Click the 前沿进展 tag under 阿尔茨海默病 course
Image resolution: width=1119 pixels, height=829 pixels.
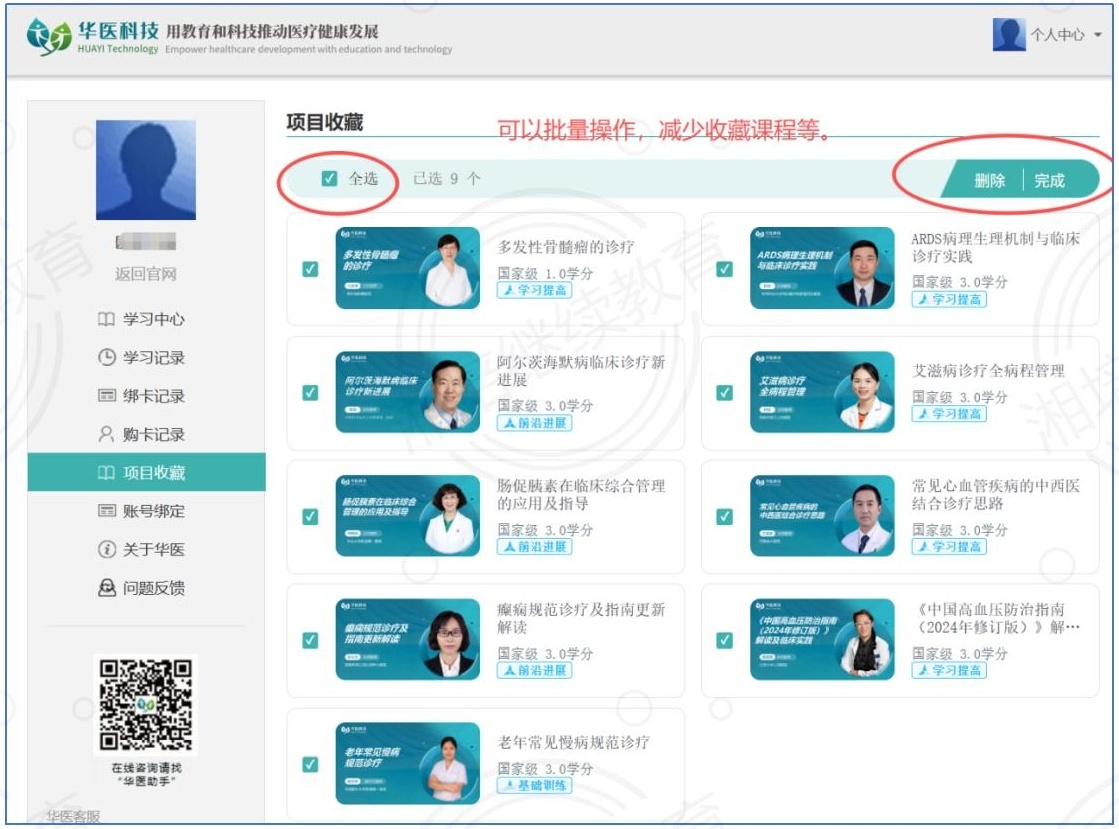click(534, 423)
